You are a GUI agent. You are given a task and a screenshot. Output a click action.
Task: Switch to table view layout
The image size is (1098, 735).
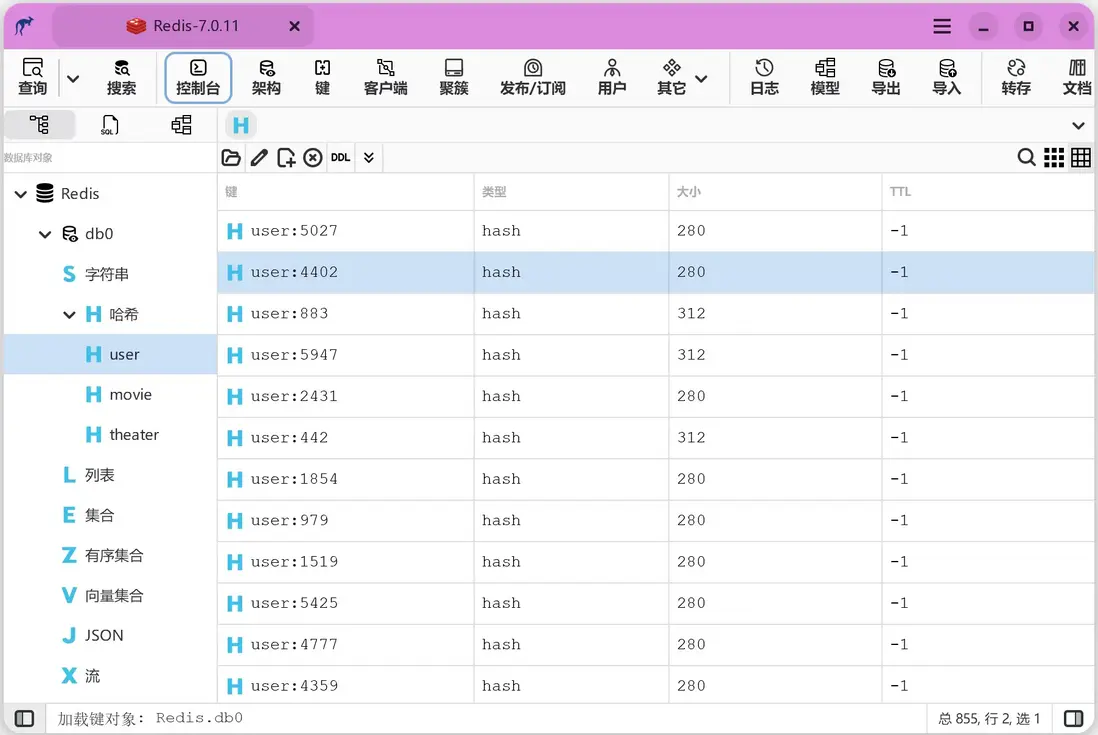(1080, 158)
